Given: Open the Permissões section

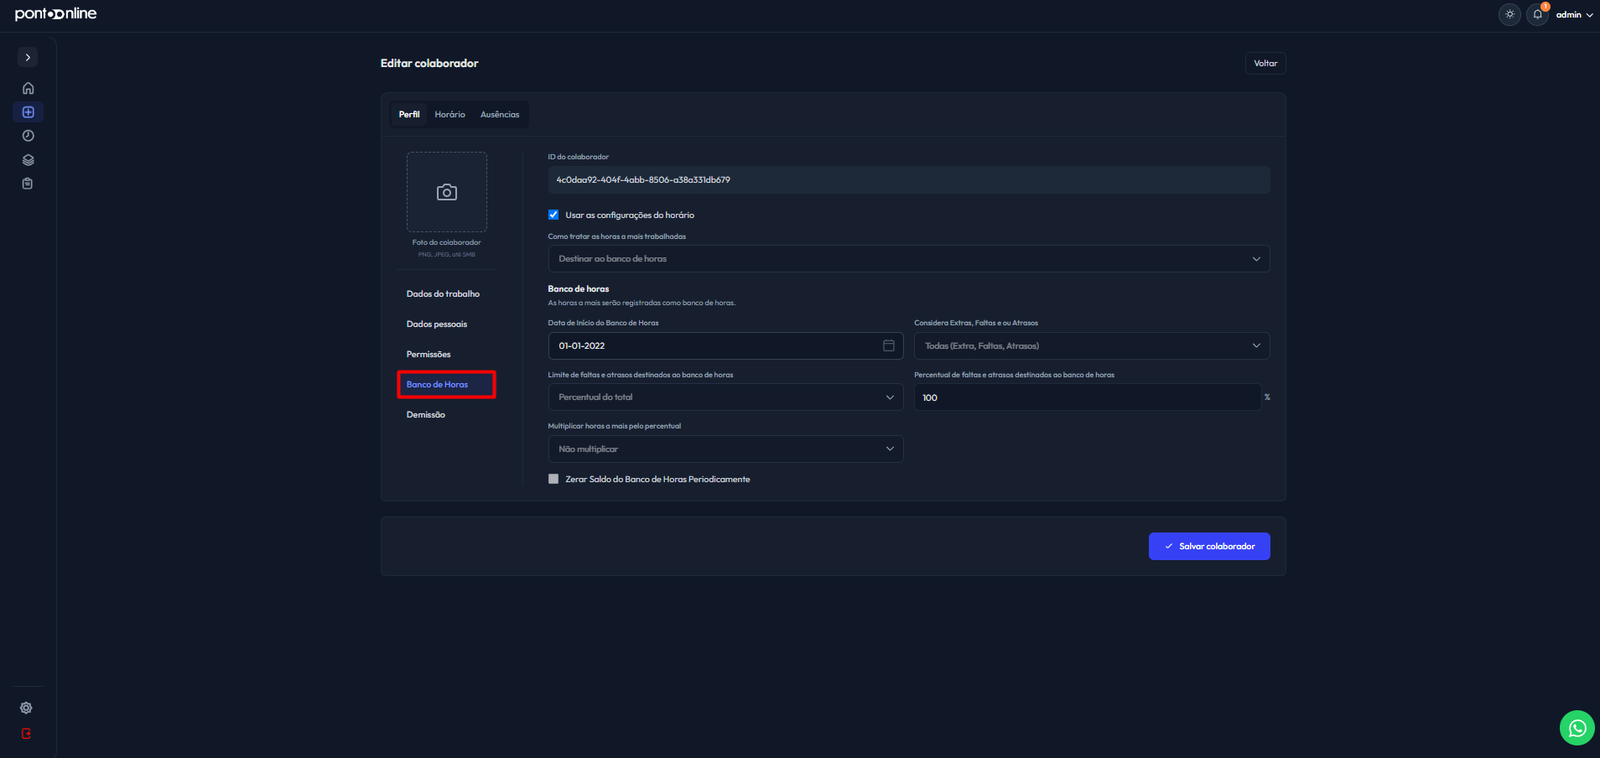Looking at the screenshot, I should click(429, 354).
